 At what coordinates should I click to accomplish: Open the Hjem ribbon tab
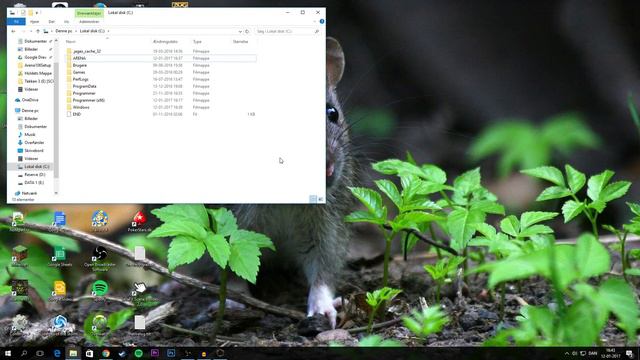[35, 21]
